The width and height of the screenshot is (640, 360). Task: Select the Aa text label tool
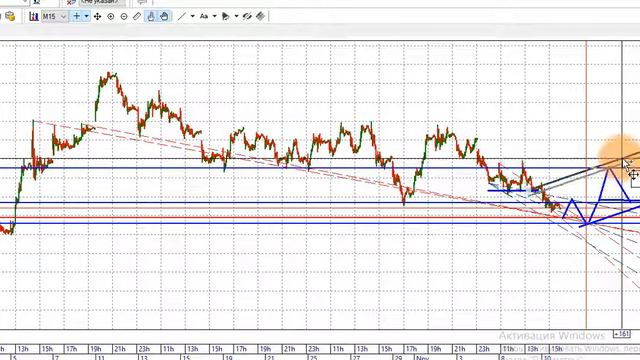point(204,16)
